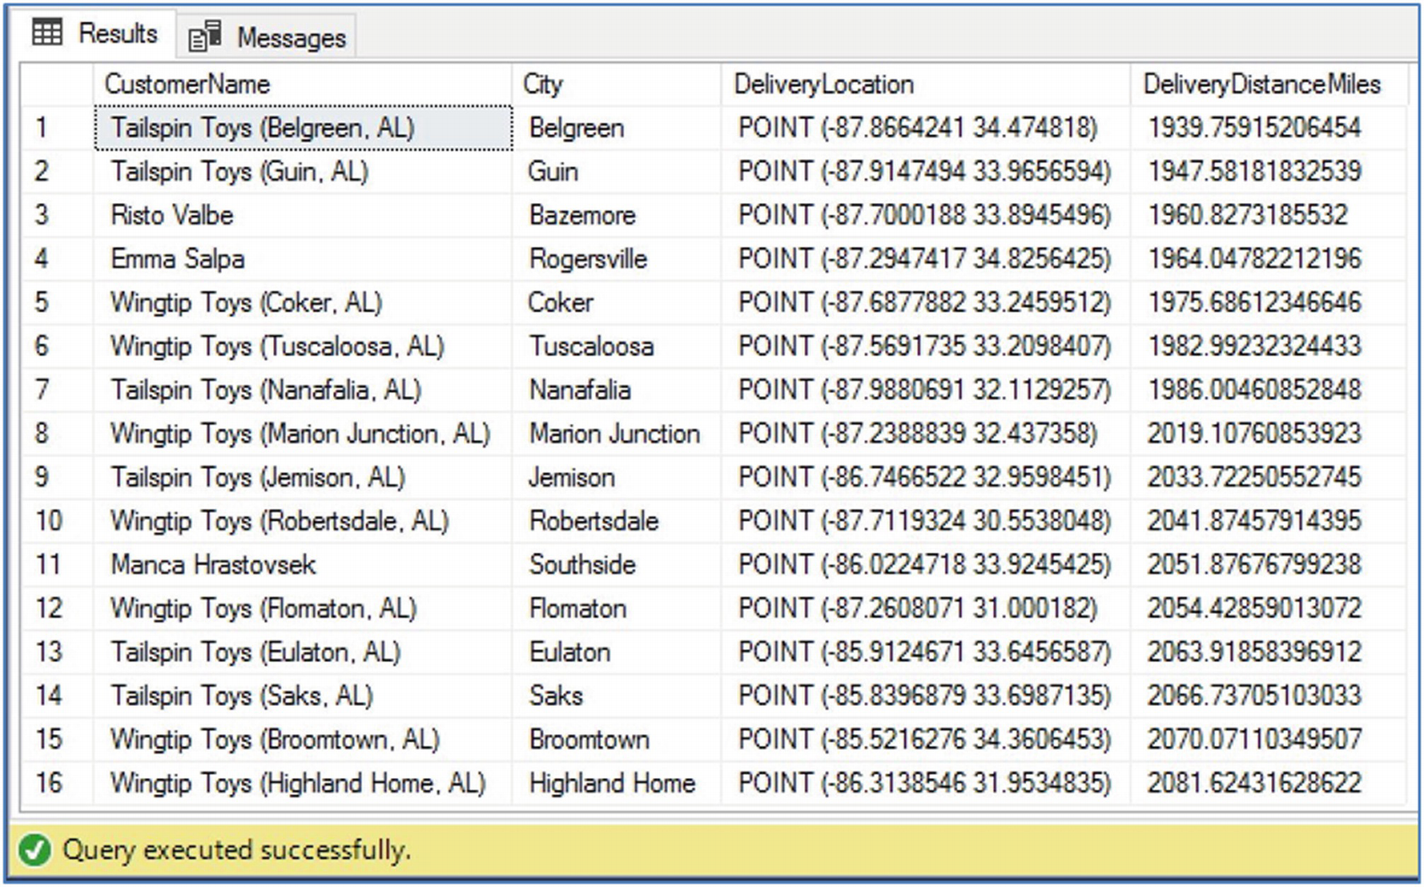The width and height of the screenshot is (1424, 887).
Task: Click distance value 2019.10760853923
Action: pyautogui.click(x=1254, y=434)
